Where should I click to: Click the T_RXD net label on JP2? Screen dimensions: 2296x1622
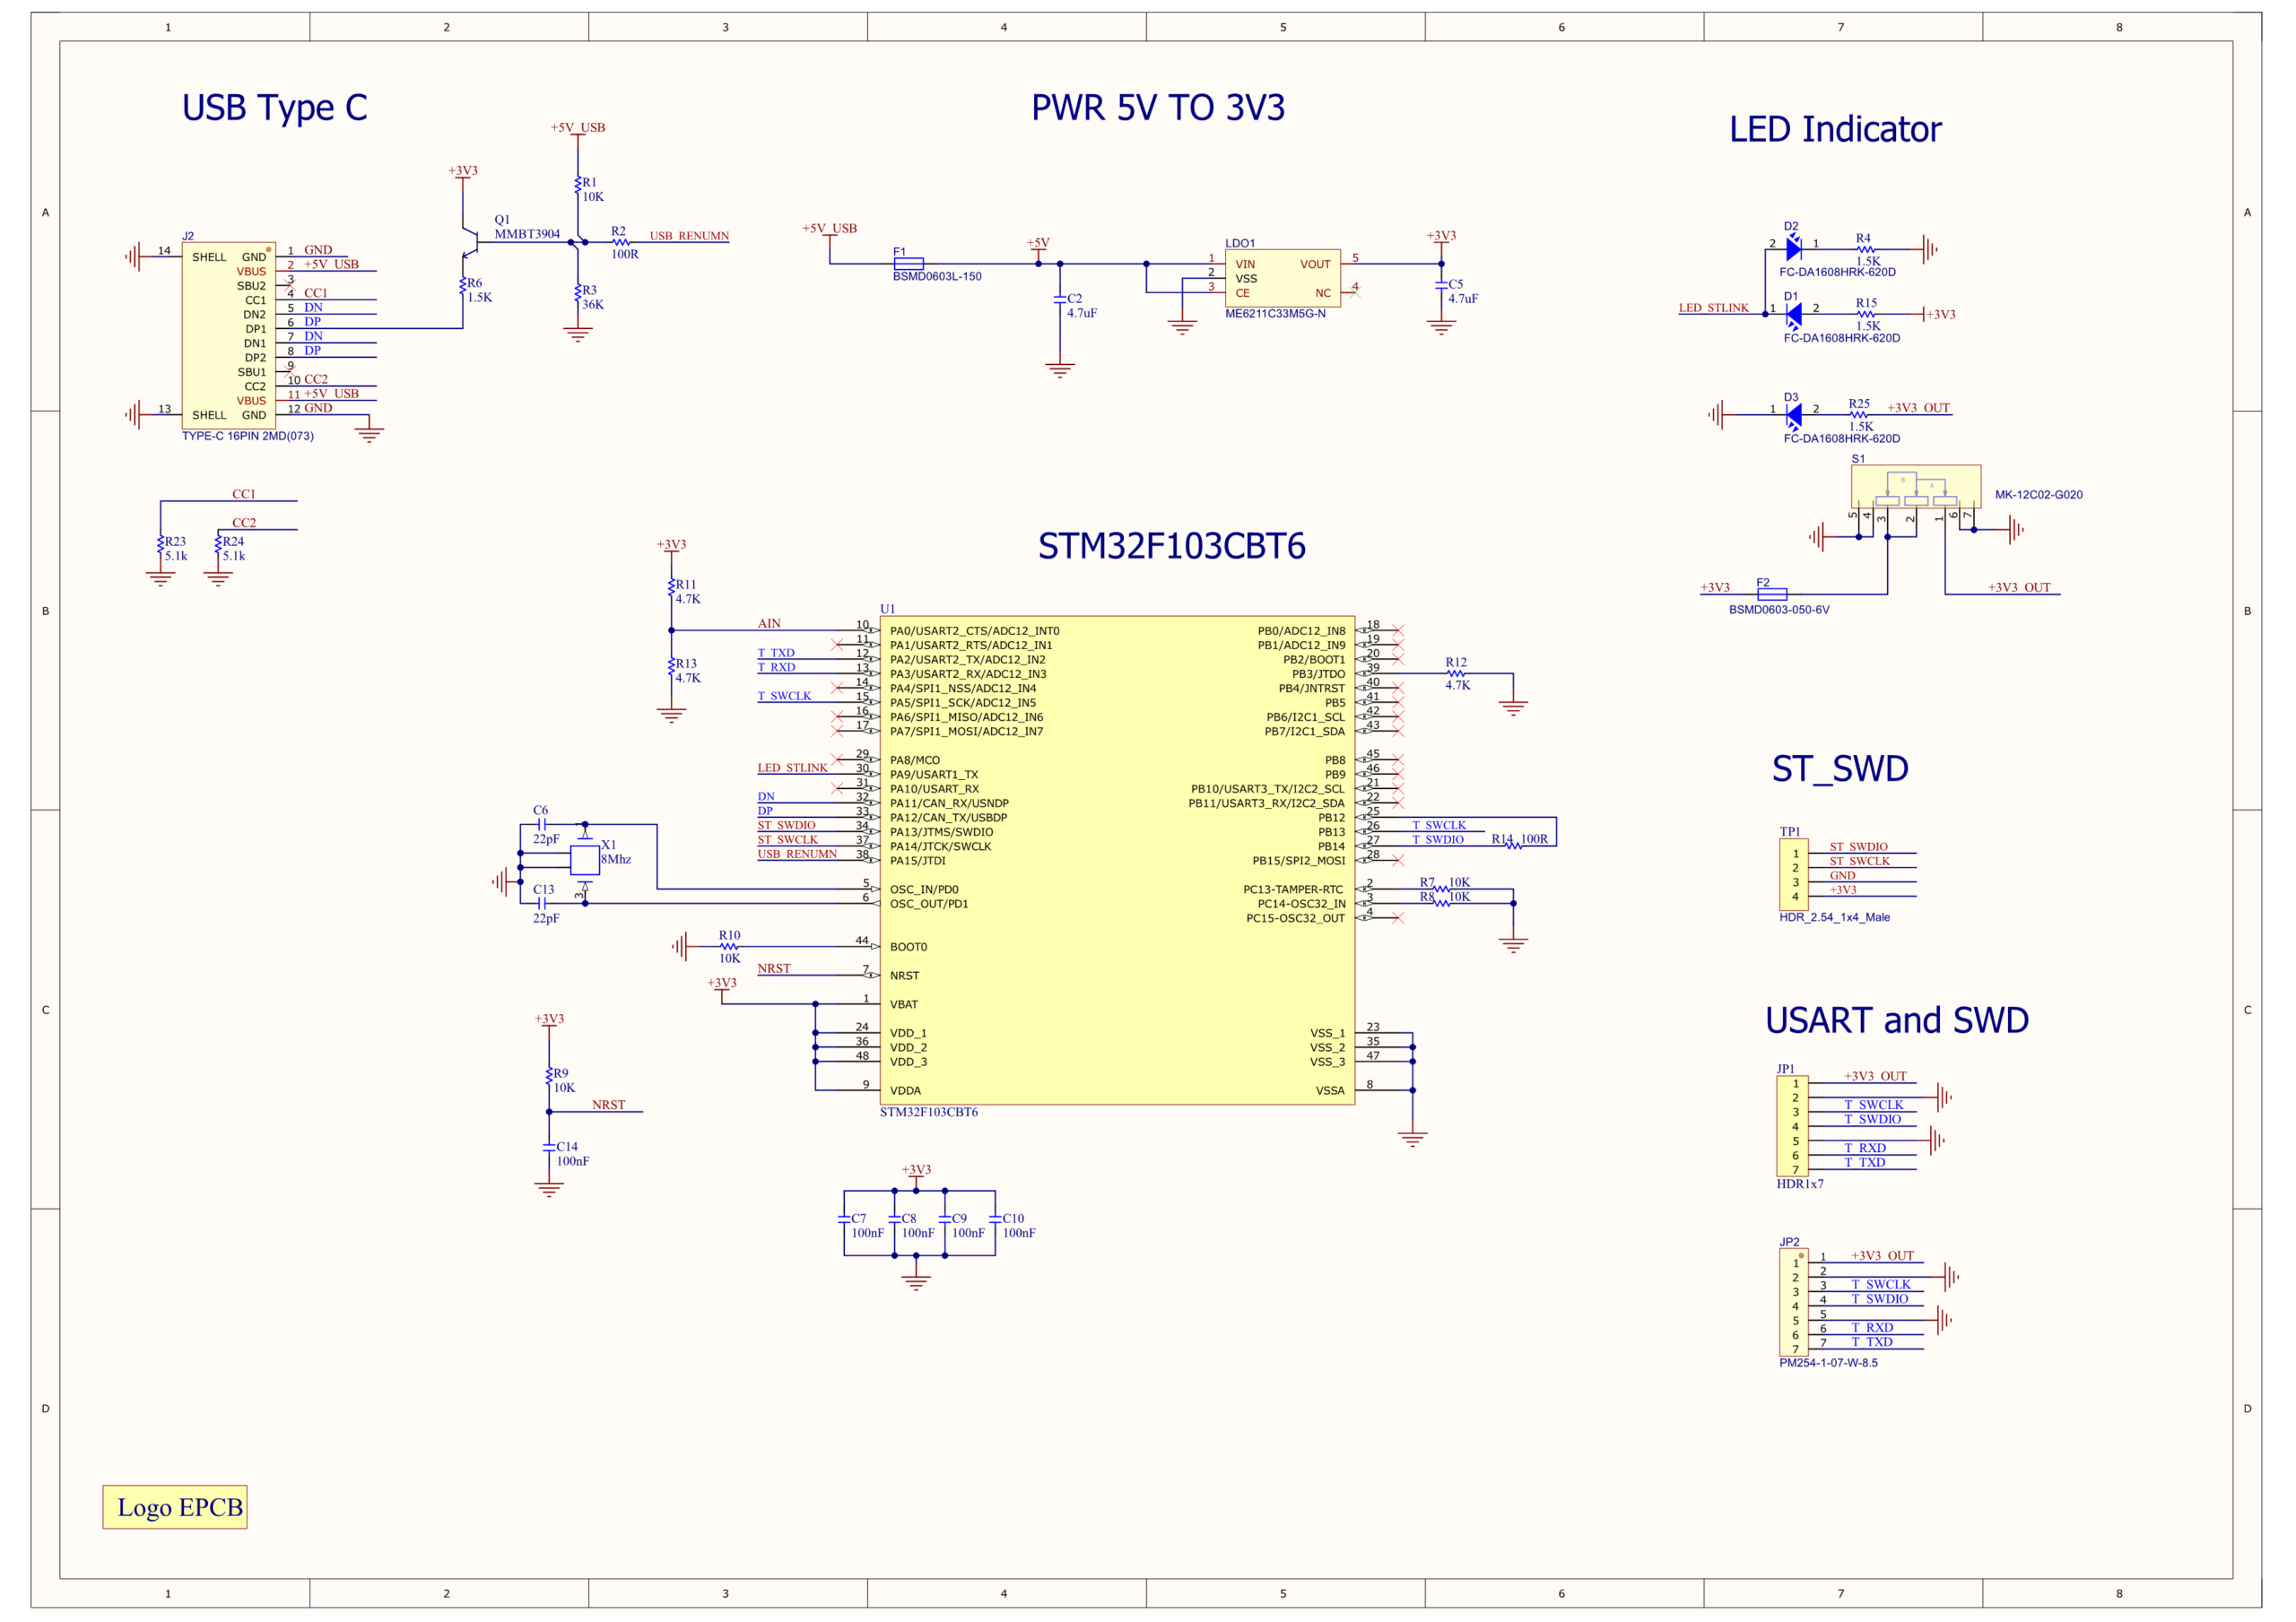coord(1872,1328)
